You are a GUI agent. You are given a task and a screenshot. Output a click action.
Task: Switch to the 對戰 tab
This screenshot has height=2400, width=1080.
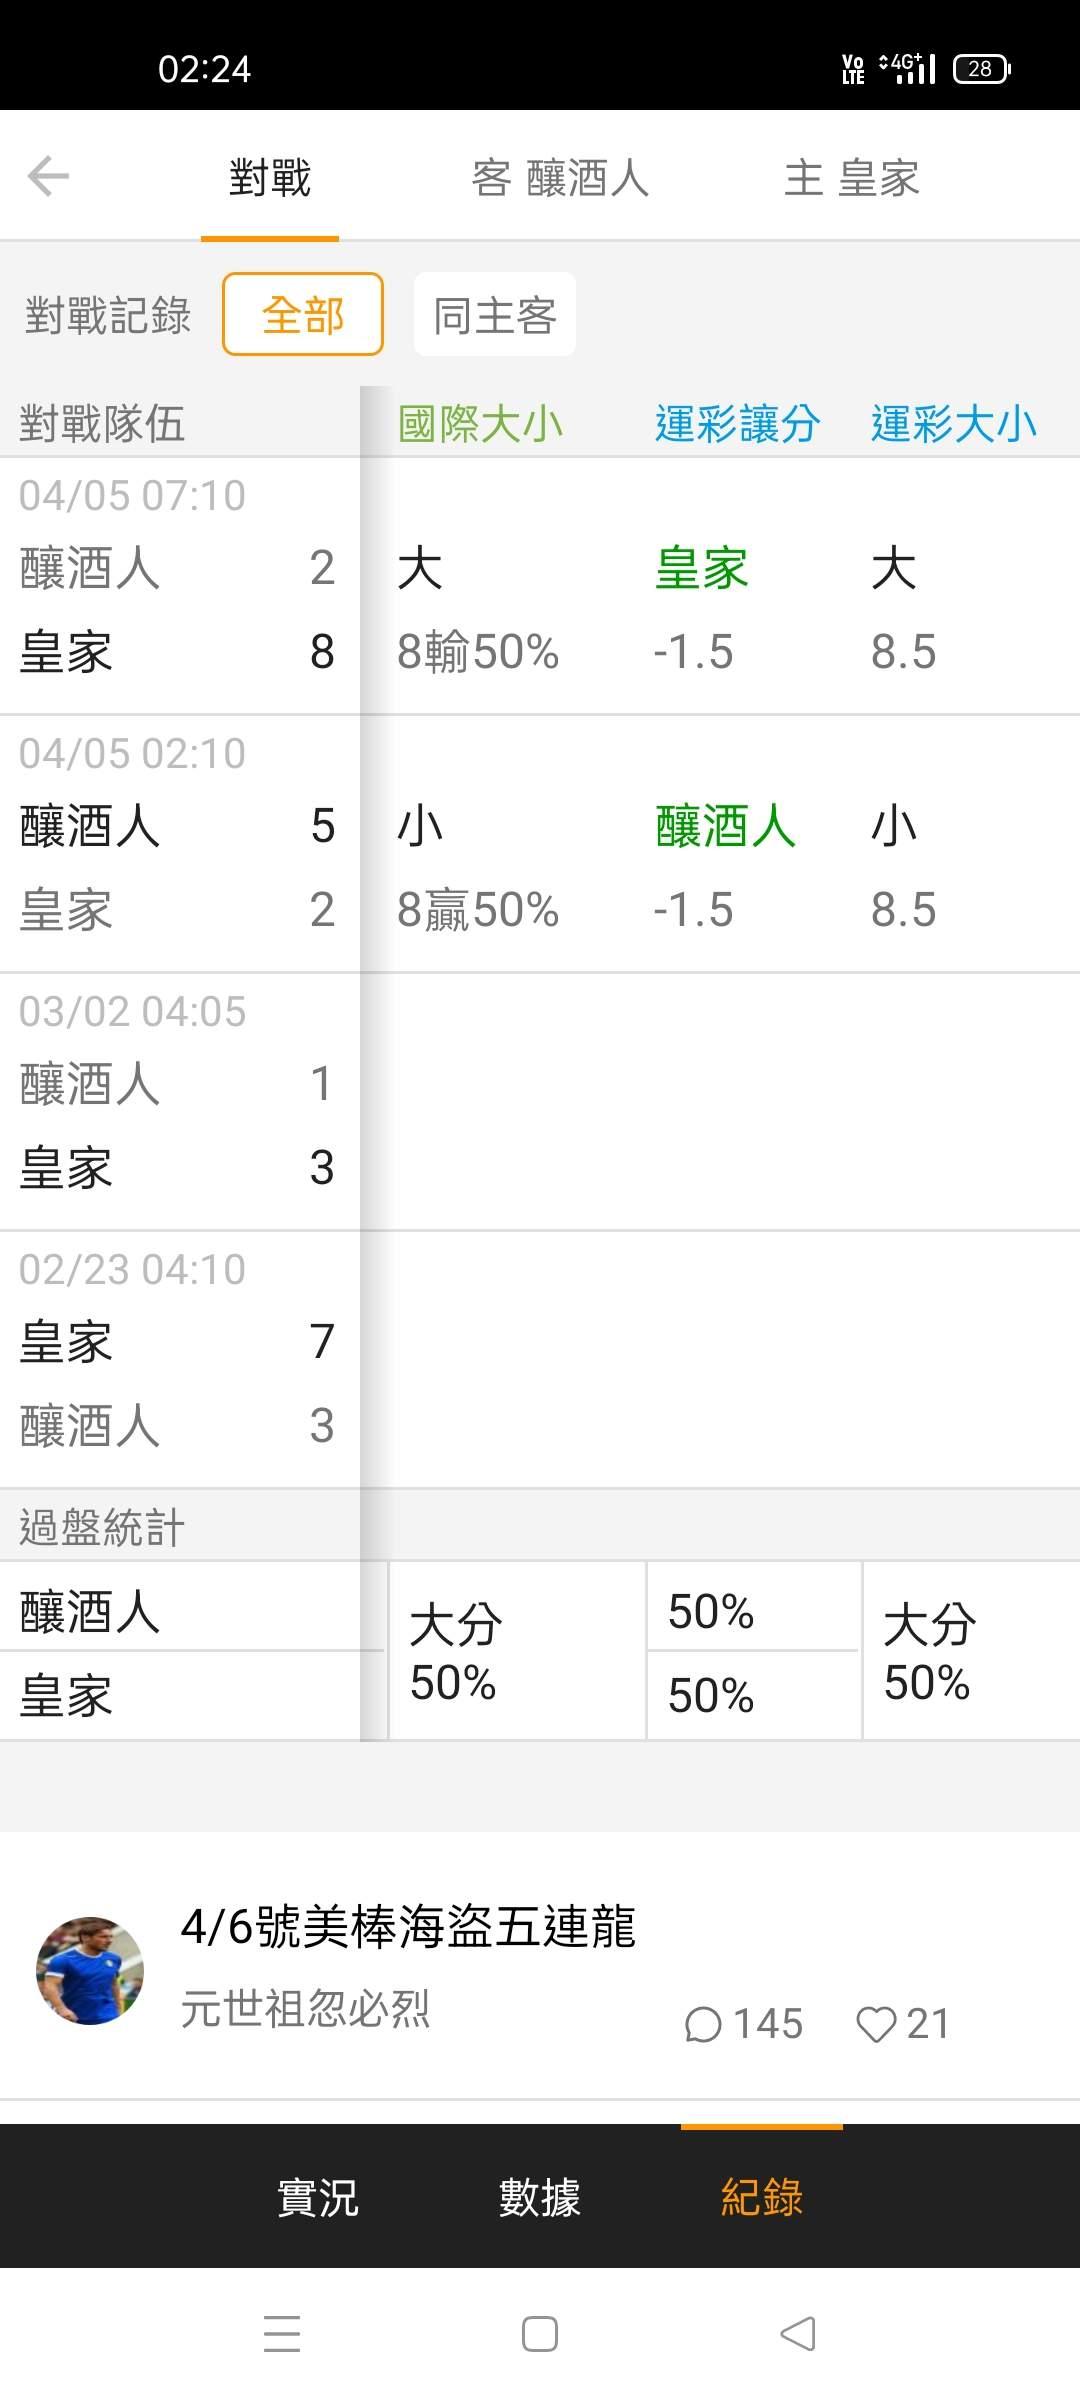[x=270, y=178]
